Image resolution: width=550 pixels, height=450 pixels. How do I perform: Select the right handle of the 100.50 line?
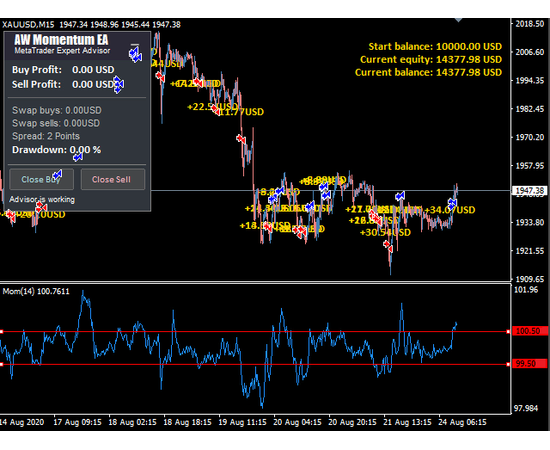click(x=508, y=331)
